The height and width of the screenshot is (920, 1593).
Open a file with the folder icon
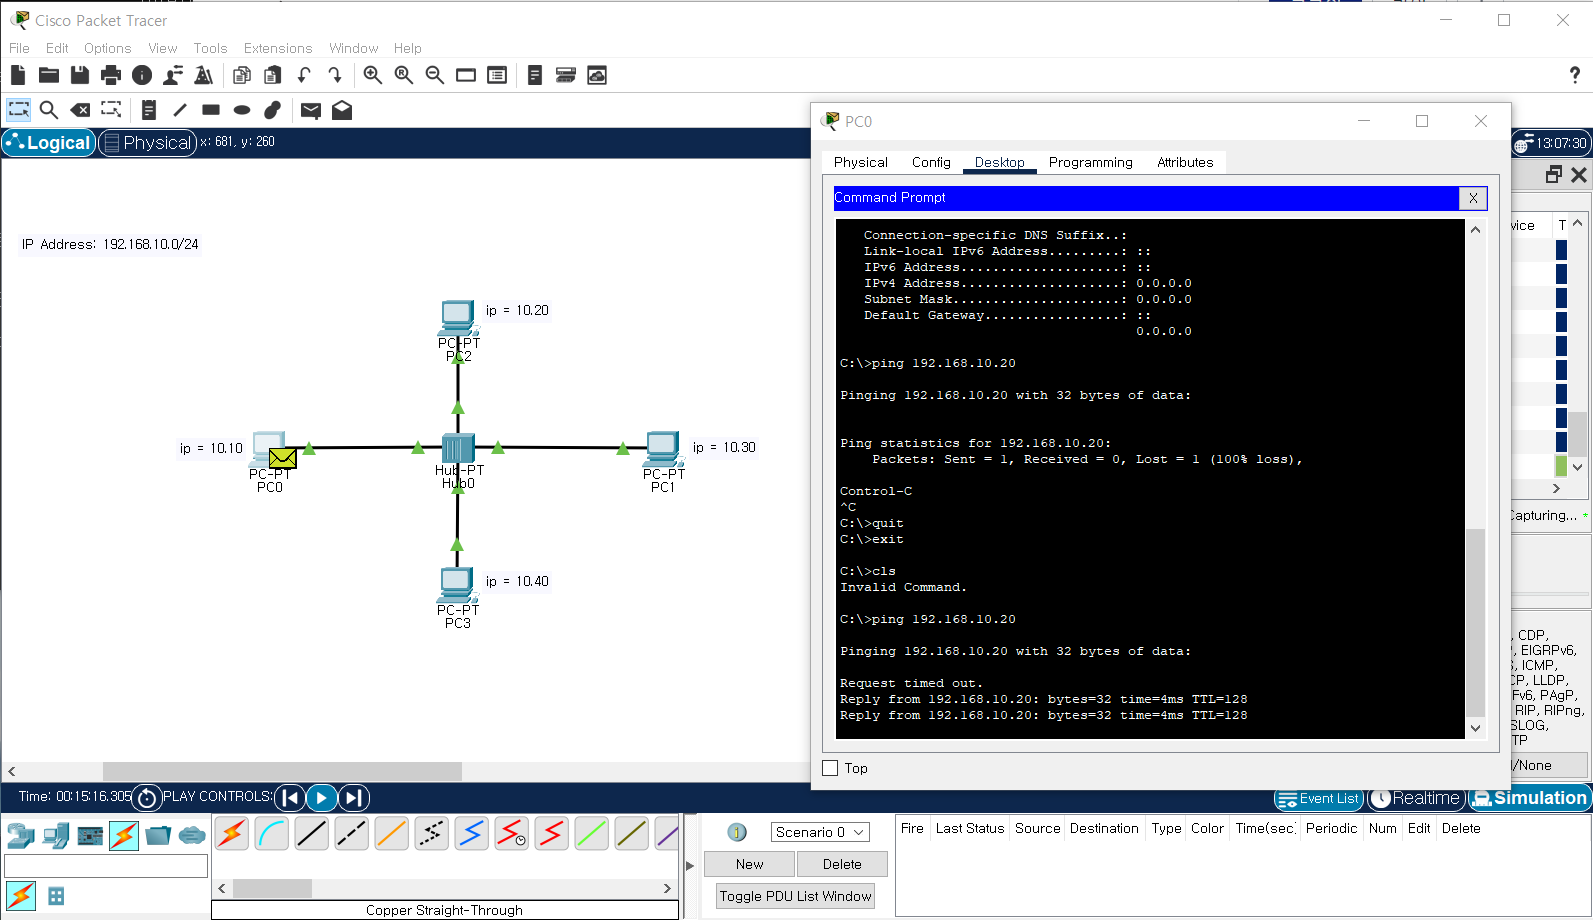[49, 75]
